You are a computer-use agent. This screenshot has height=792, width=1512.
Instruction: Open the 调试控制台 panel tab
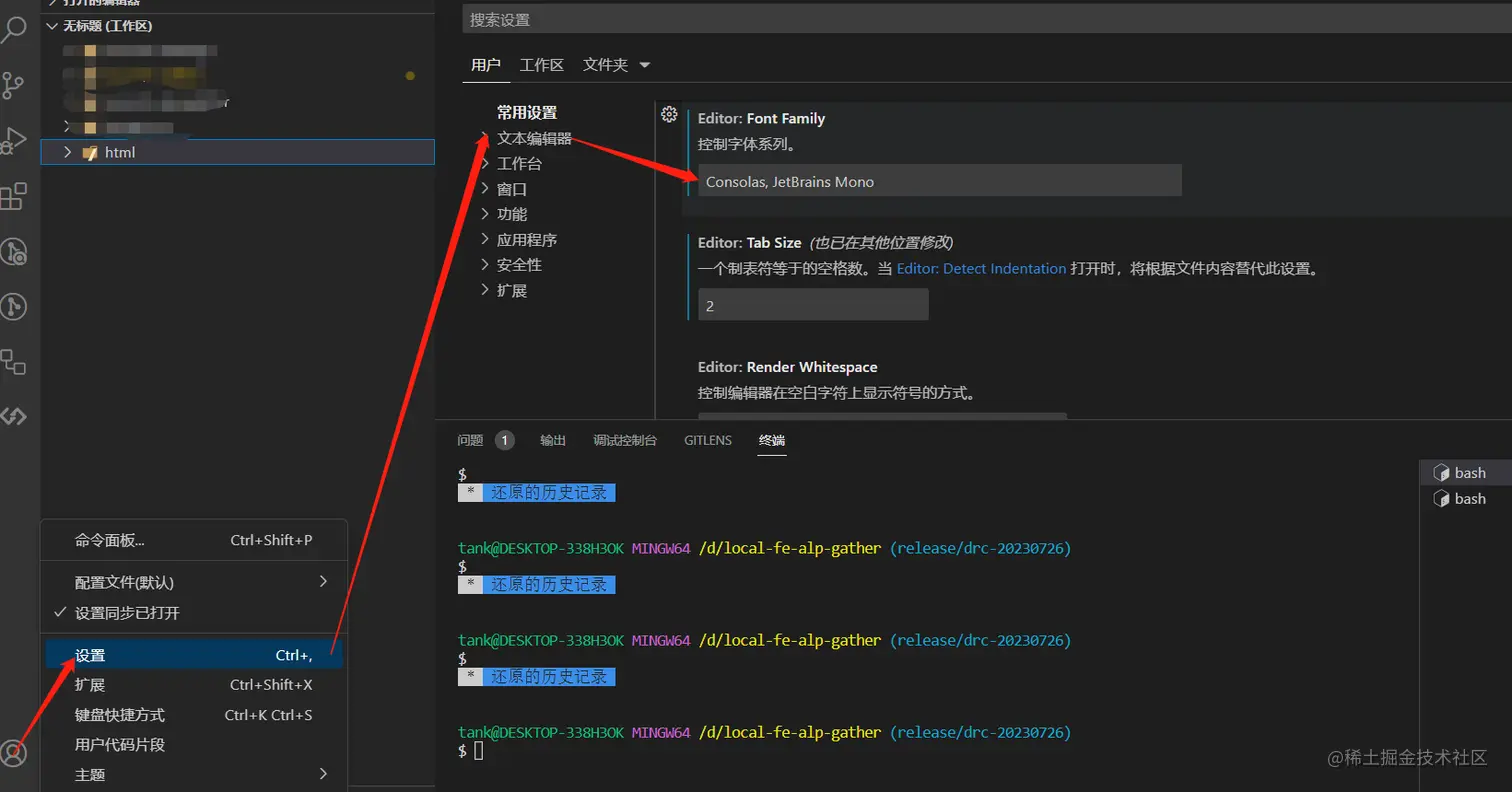coord(625,440)
